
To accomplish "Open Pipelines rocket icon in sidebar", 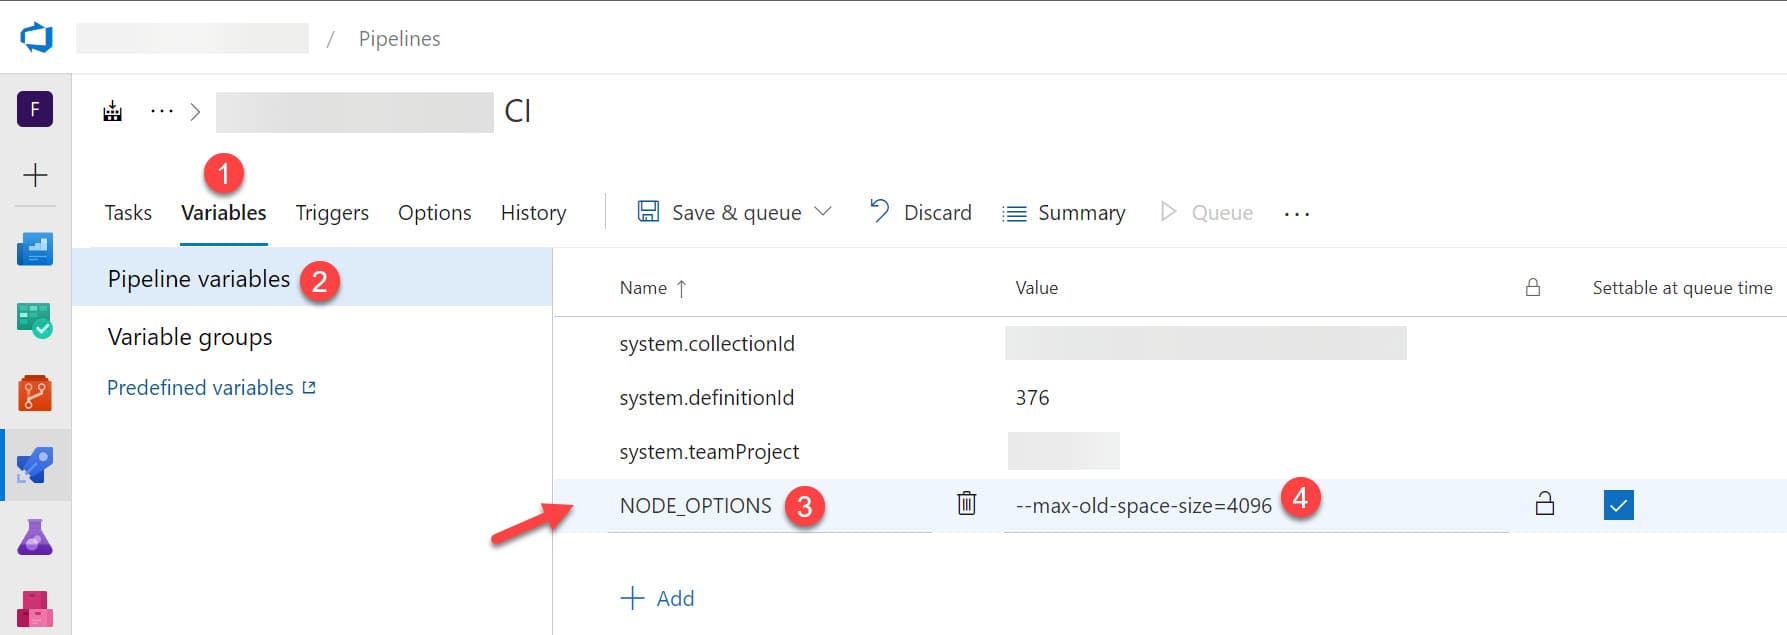I will (x=35, y=465).
